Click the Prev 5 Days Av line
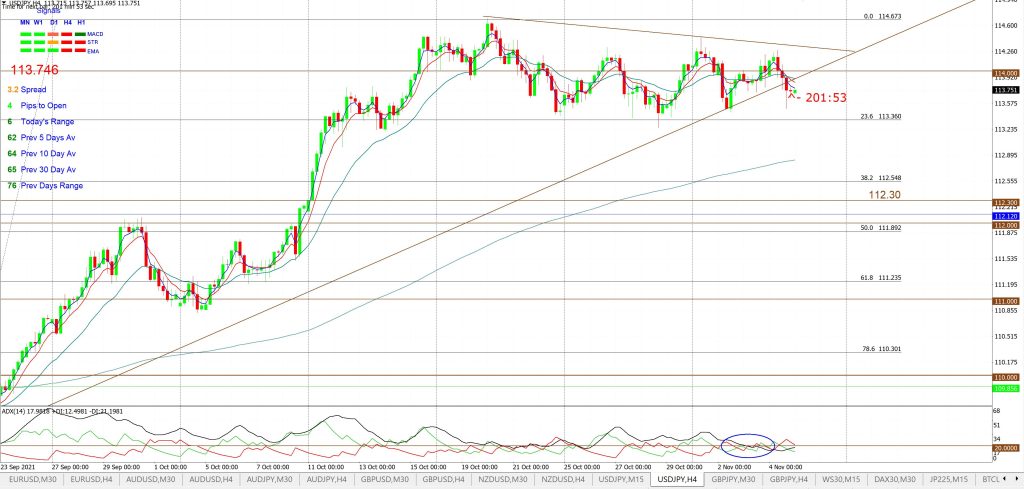The image size is (1024, 489). click(x=41, y=138)
